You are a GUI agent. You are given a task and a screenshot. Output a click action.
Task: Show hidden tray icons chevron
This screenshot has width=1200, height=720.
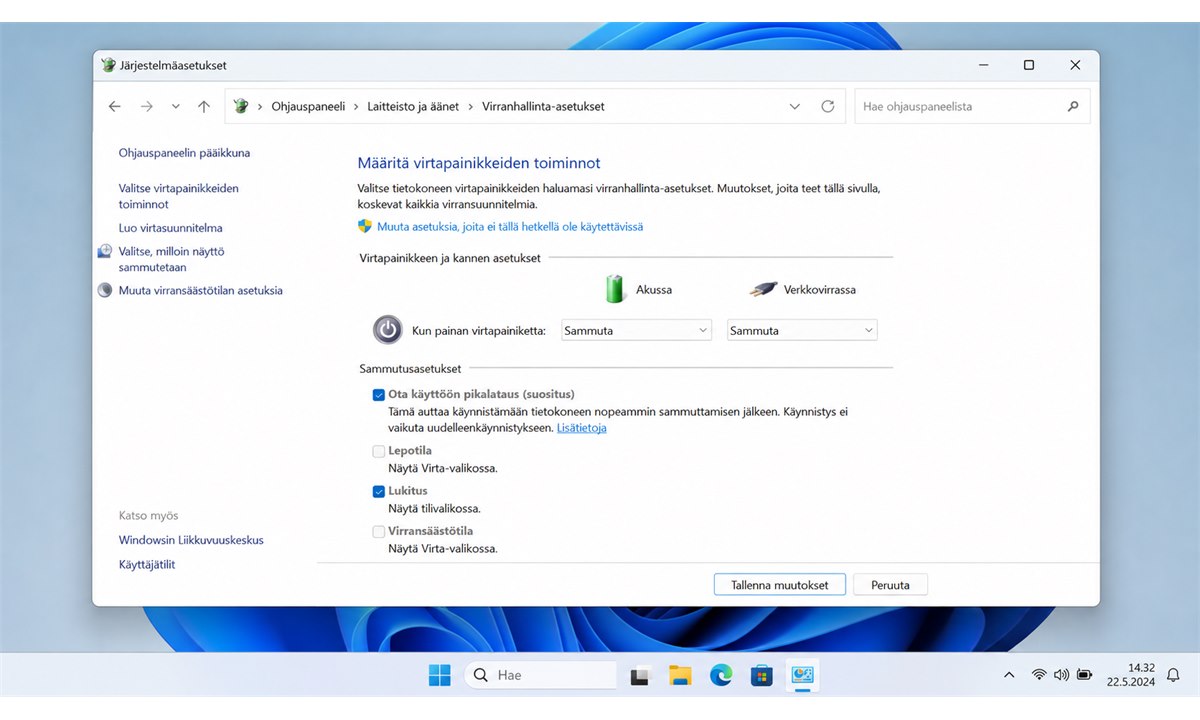[1008, 675]
